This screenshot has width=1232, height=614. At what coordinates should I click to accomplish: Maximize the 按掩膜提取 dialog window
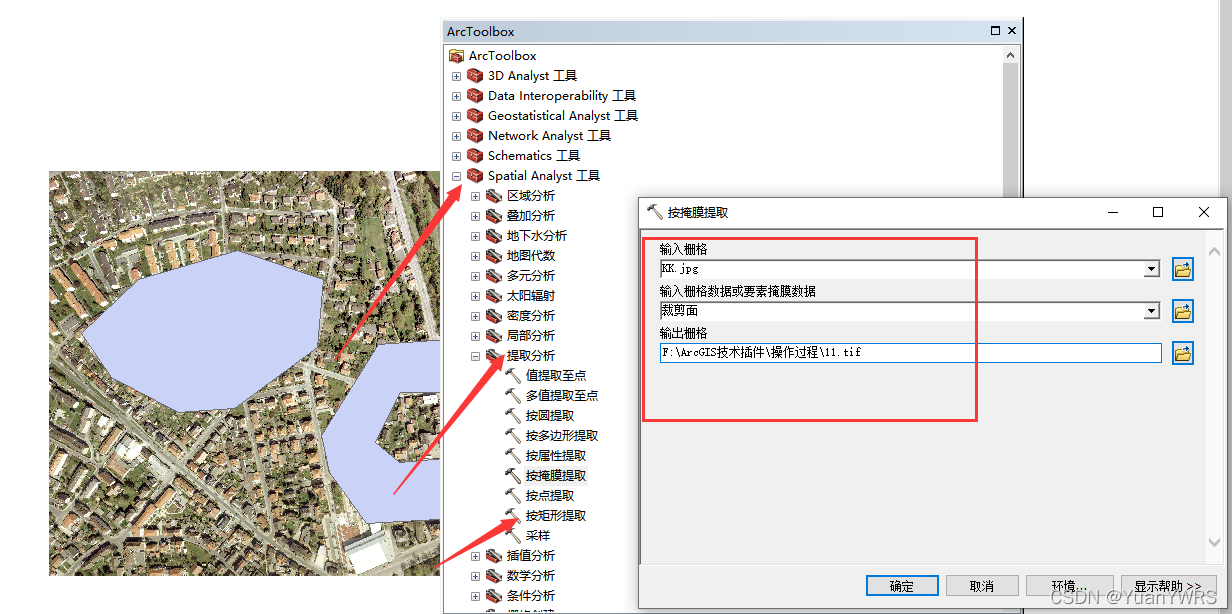[x=1158, y=212]
